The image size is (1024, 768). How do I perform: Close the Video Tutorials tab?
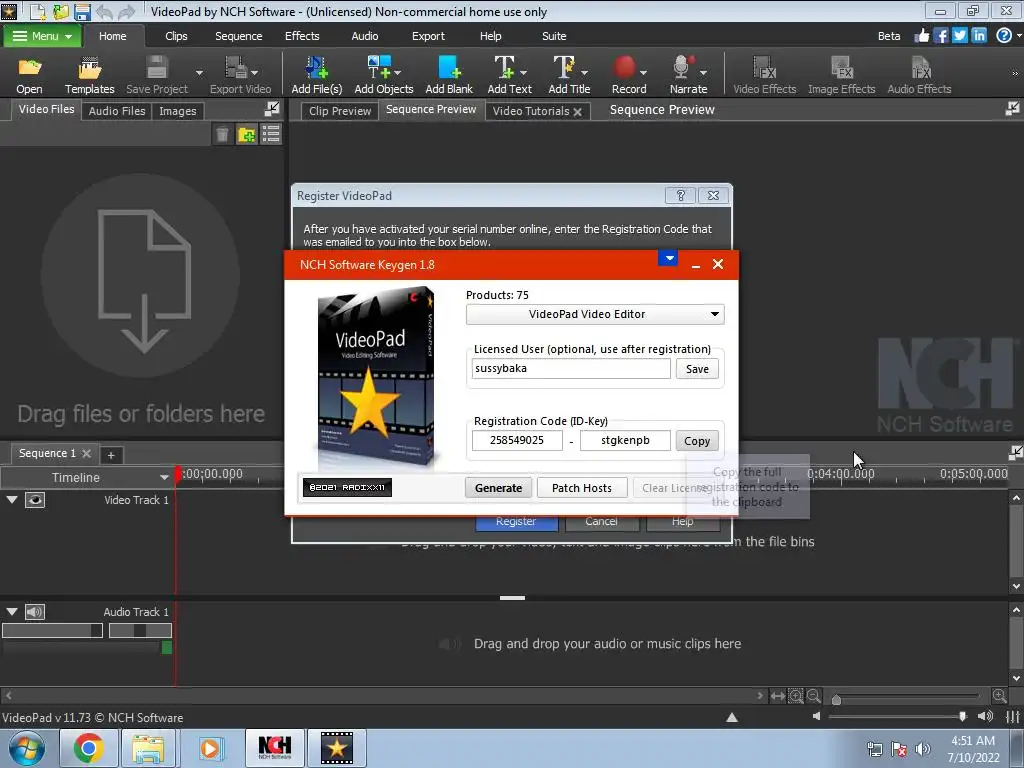pyautogui.click(x=578, y=112)
